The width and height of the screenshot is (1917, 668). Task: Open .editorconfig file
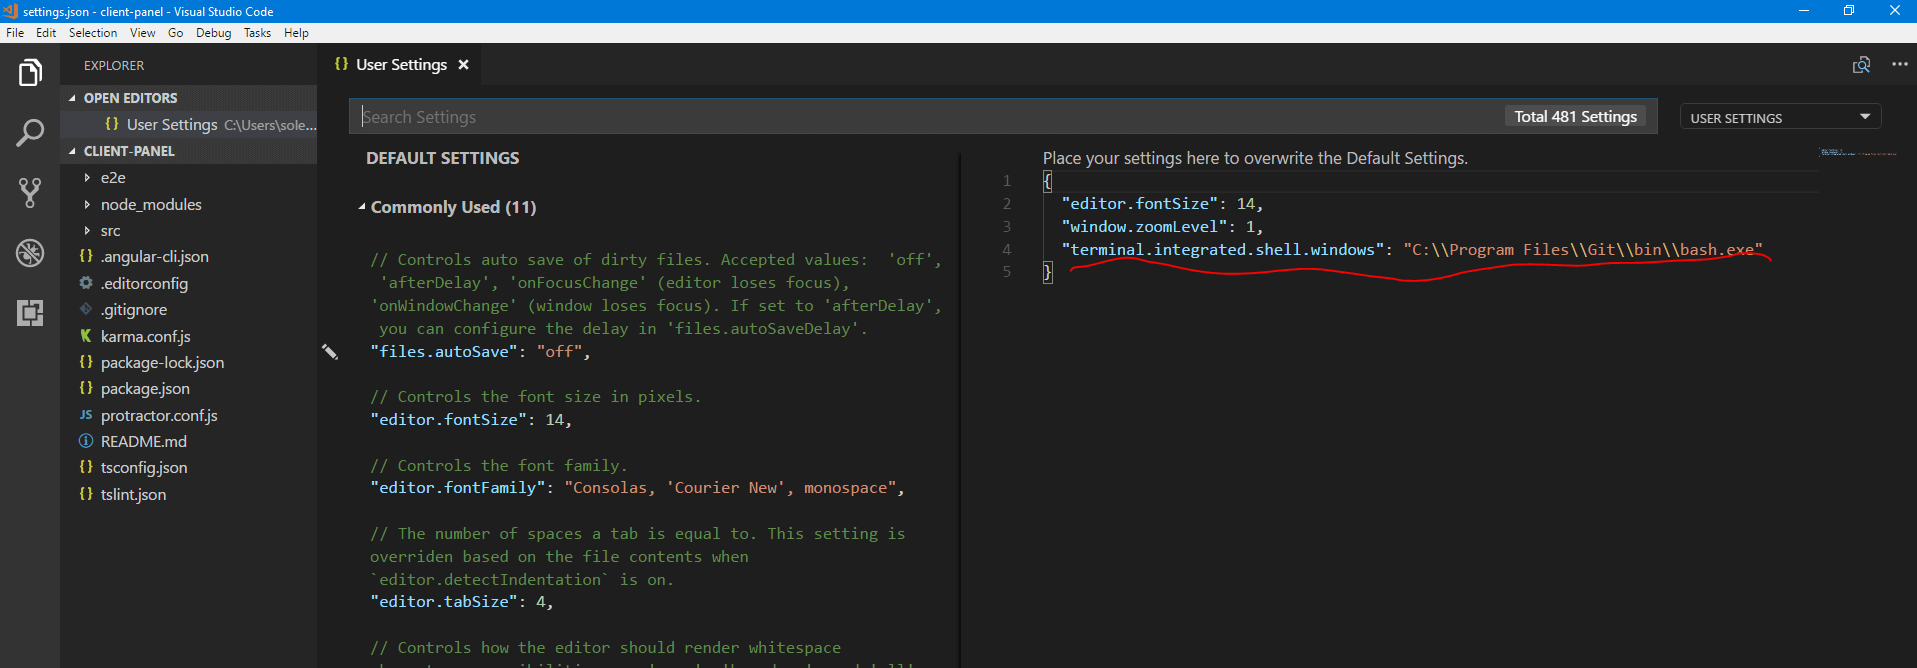pos(188,284)
